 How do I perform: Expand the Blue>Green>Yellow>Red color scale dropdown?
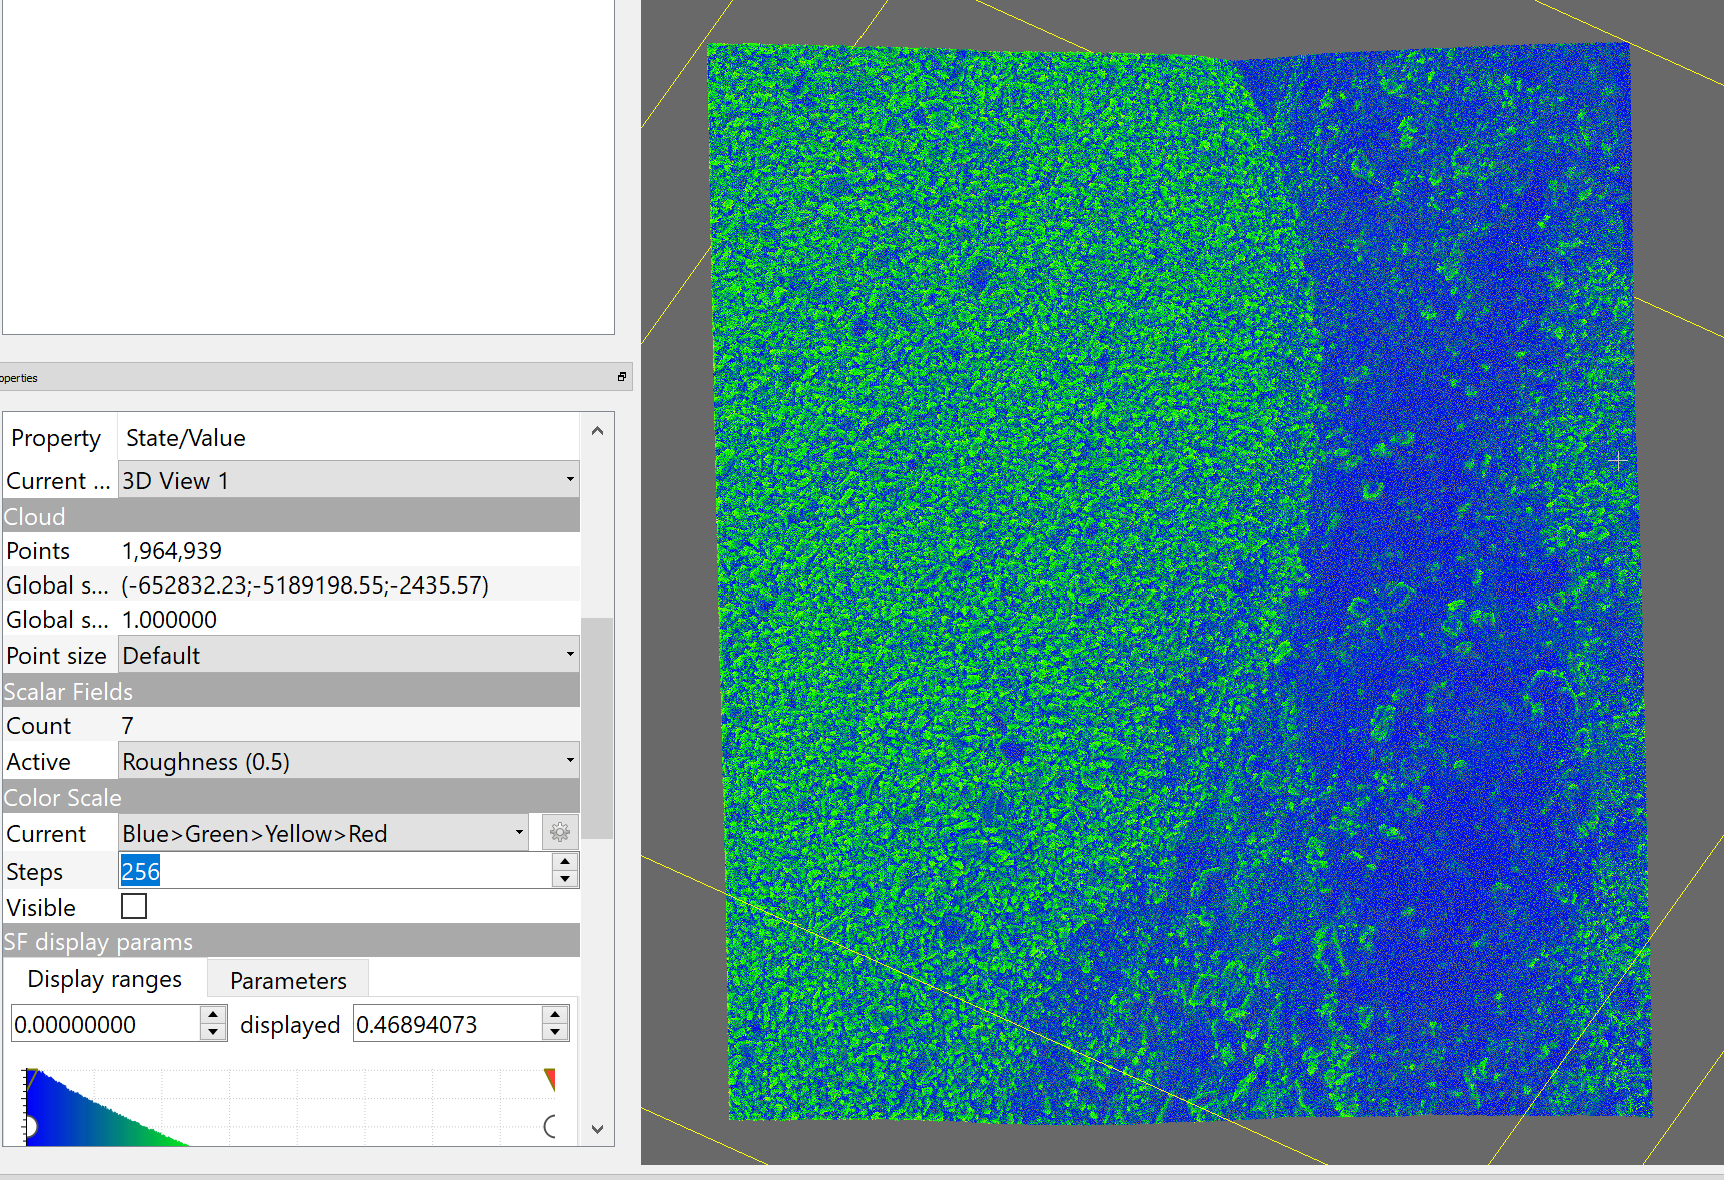(324, 832)
